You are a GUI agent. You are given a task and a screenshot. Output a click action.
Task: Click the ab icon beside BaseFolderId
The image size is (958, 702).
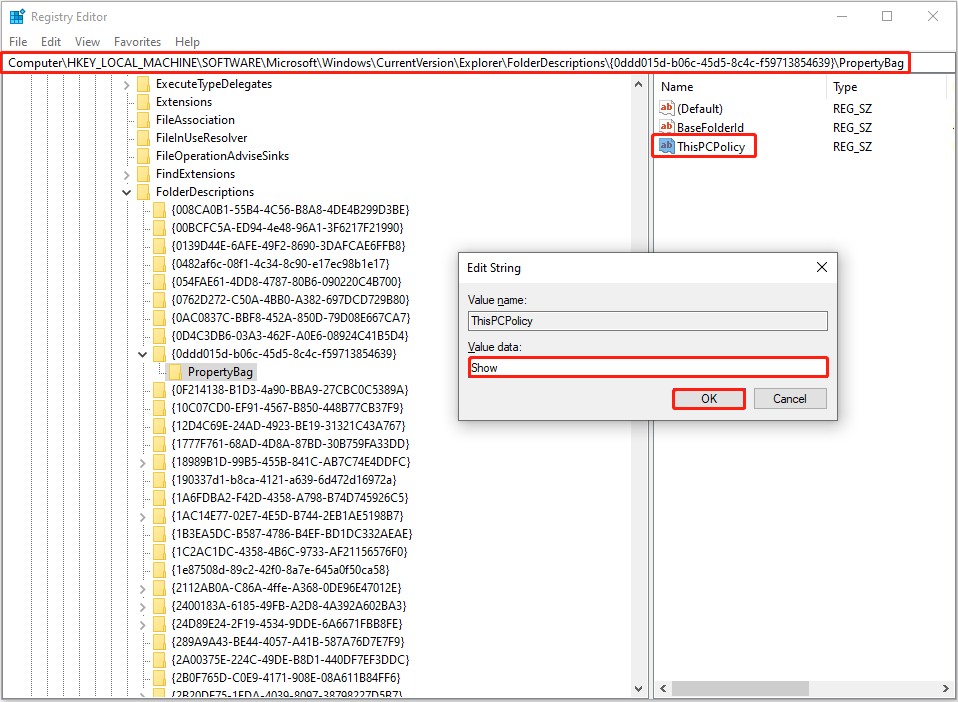[666, 127]
